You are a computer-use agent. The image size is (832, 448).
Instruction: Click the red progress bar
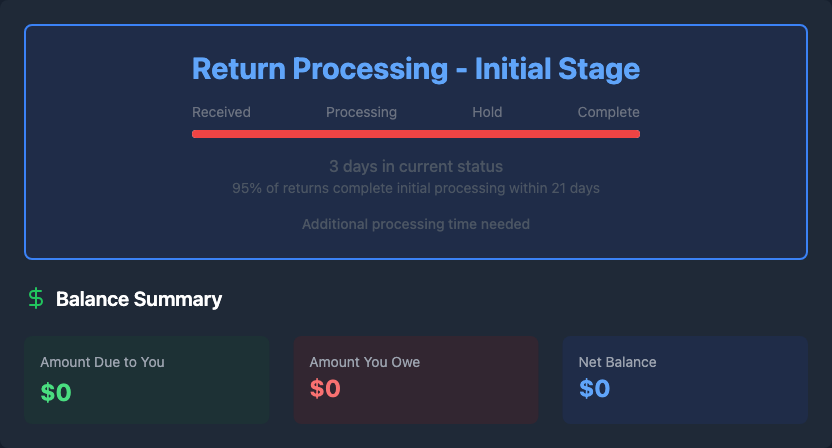point(415,133)
